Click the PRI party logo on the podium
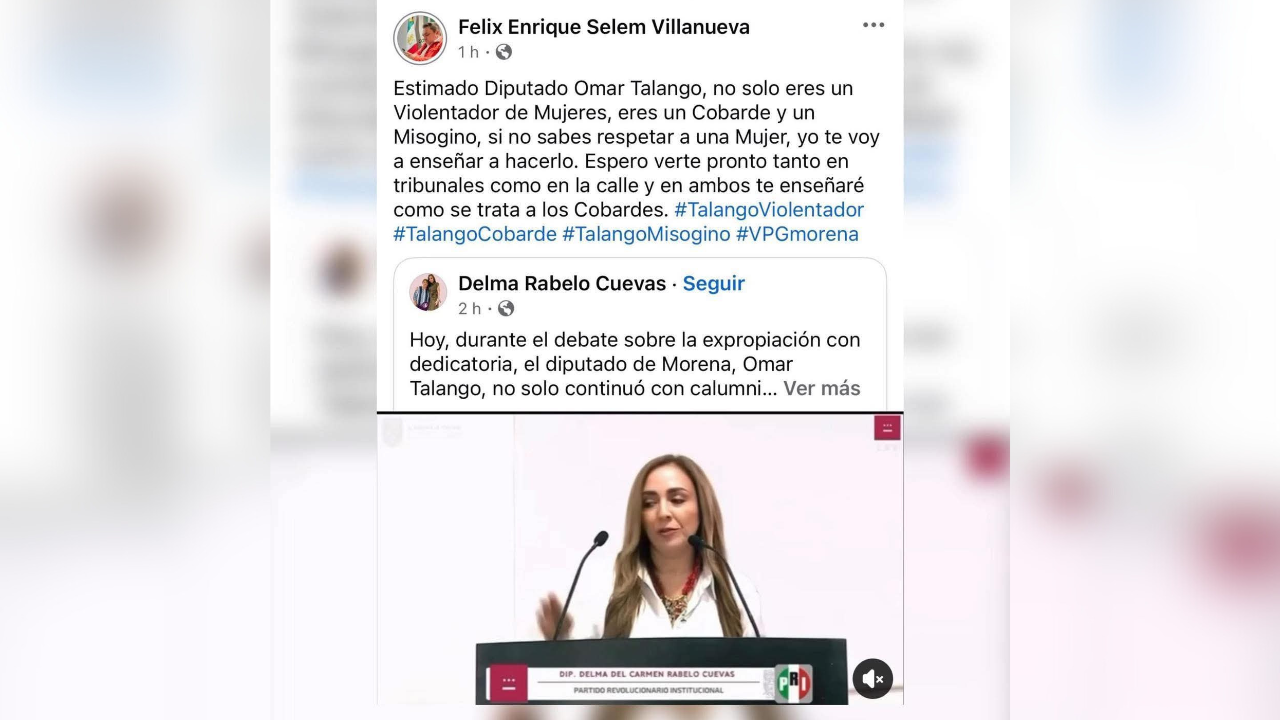The image size is (1280, 720). 794,683
